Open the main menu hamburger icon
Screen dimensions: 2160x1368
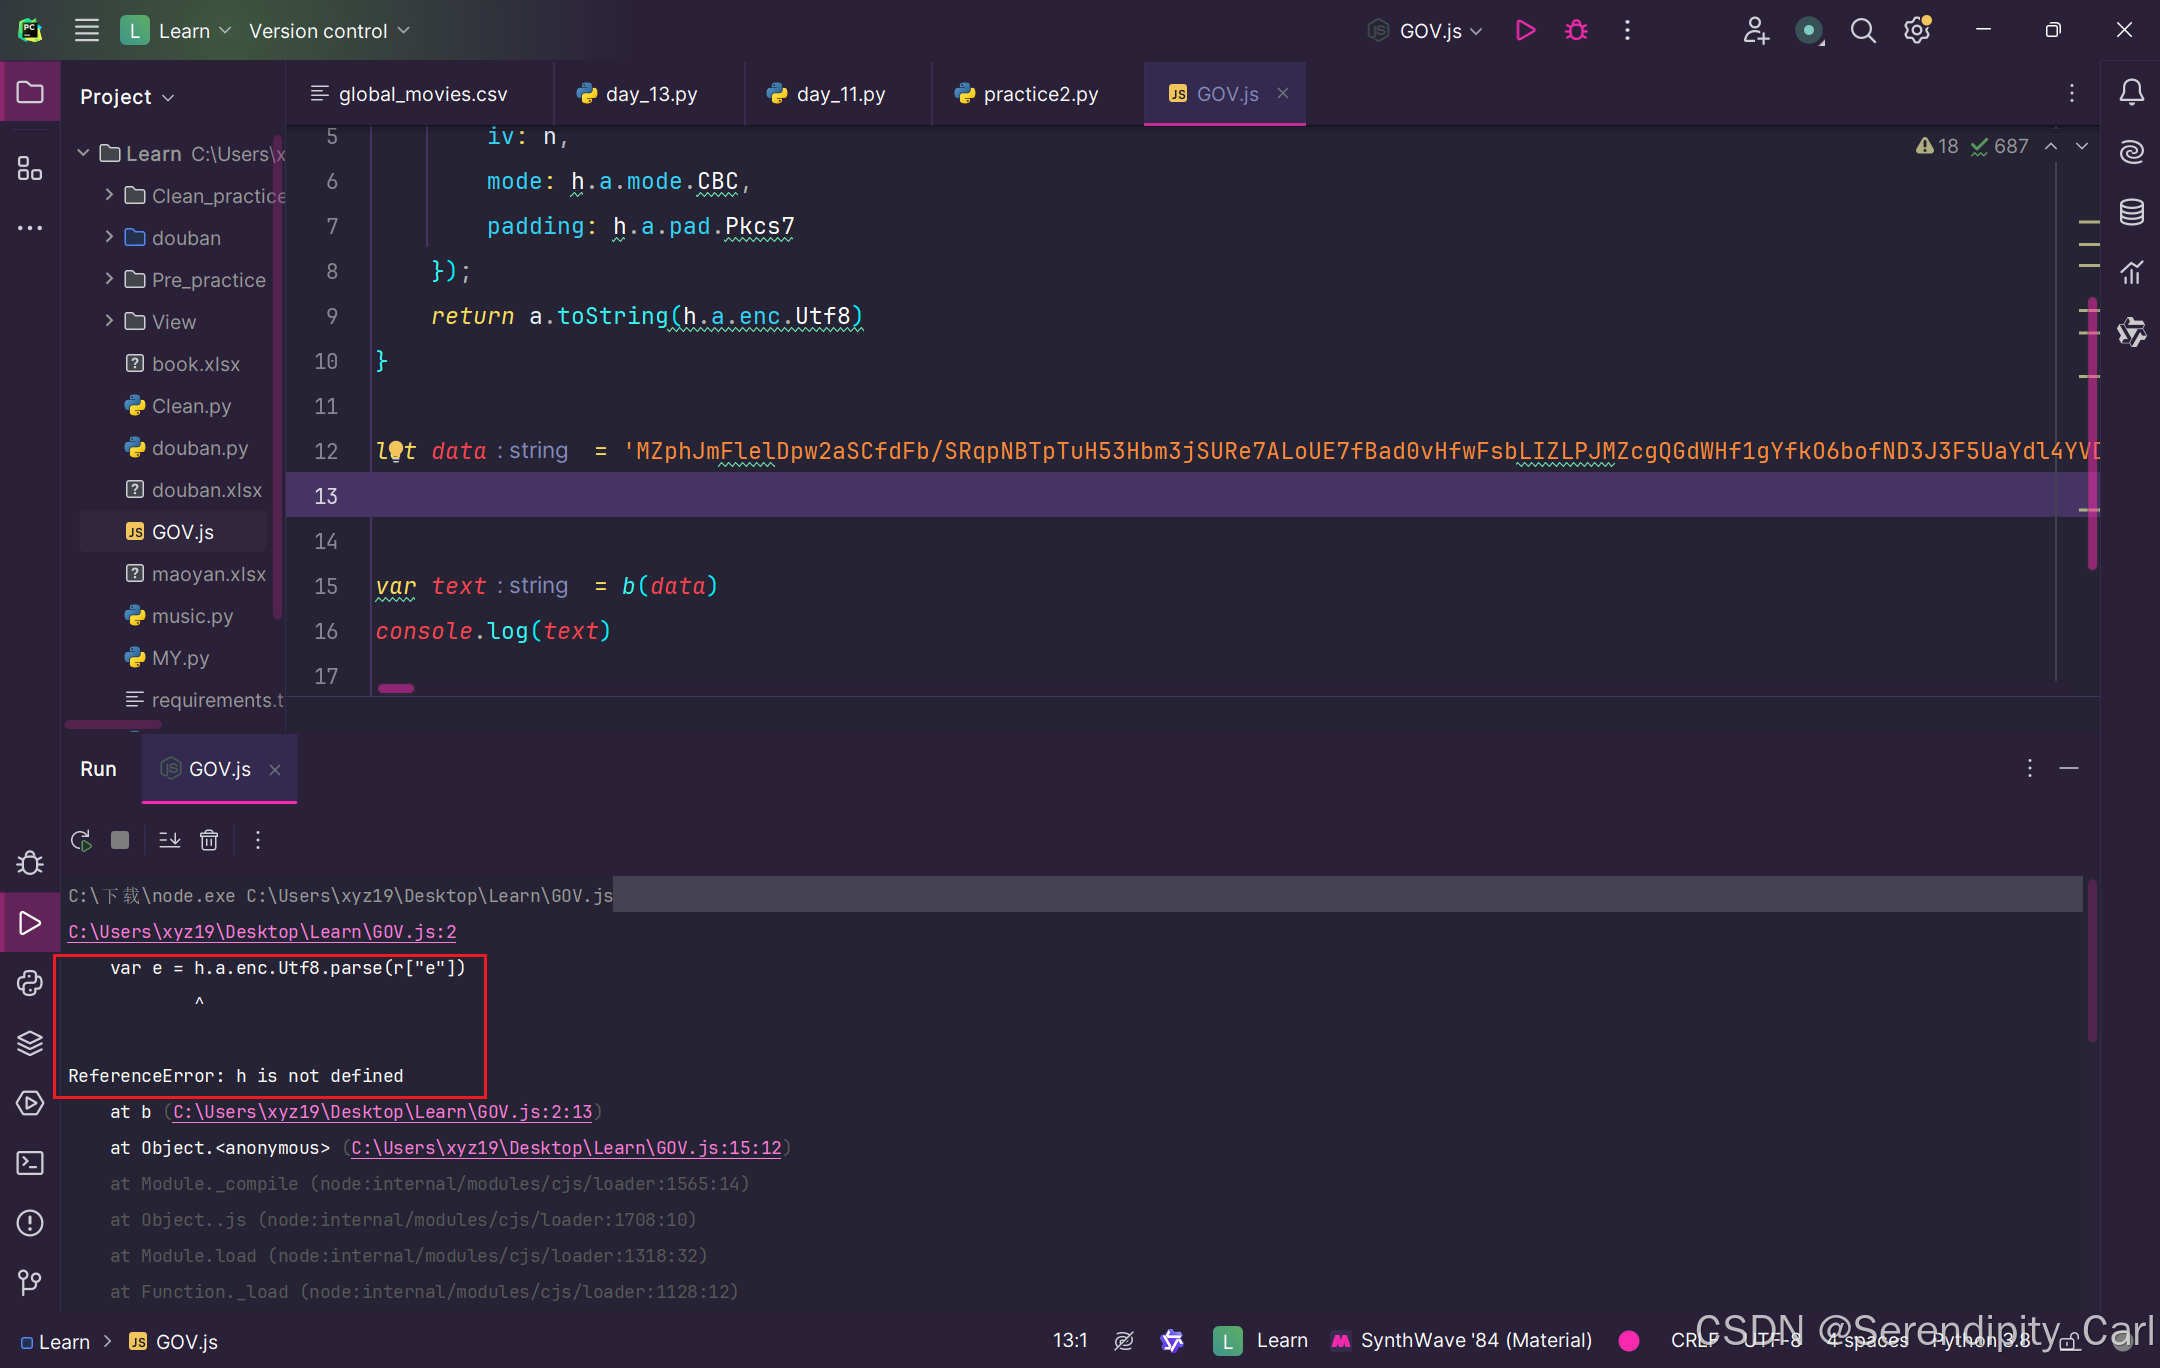(86, 30)
